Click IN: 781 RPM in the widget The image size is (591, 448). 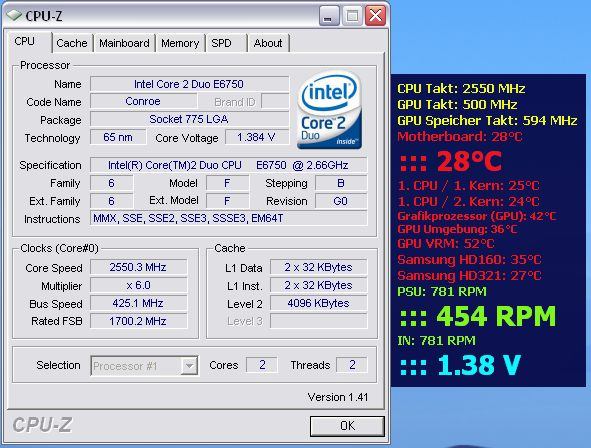(436, 341)
